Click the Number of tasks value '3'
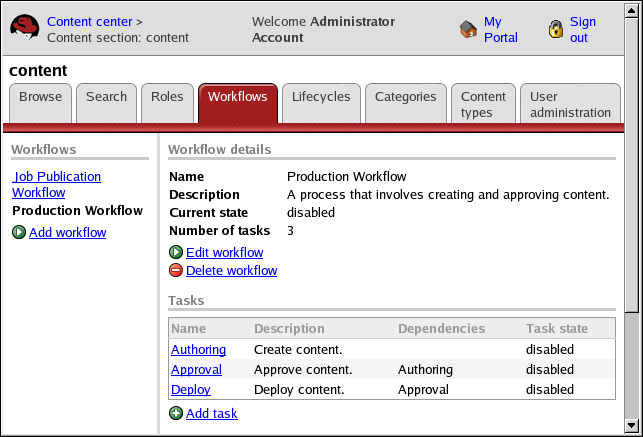Image resolution: width=643 pixels, height=437 pixels. coord(290,230)
